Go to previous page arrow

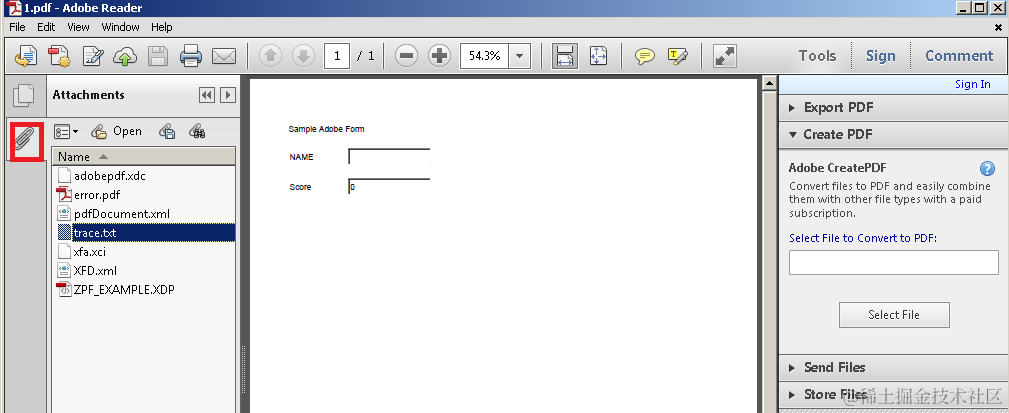click(270, 56)
